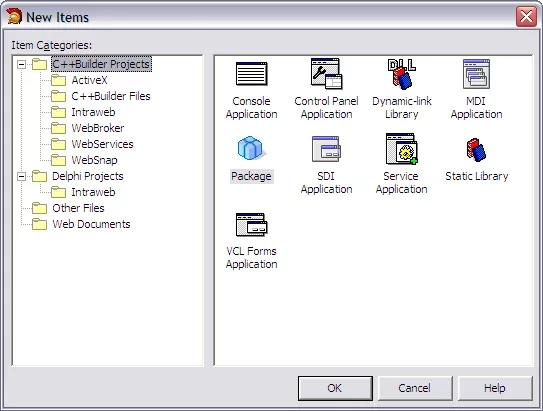
Task: Click the "Service Application" label
Action: [402, 182]
